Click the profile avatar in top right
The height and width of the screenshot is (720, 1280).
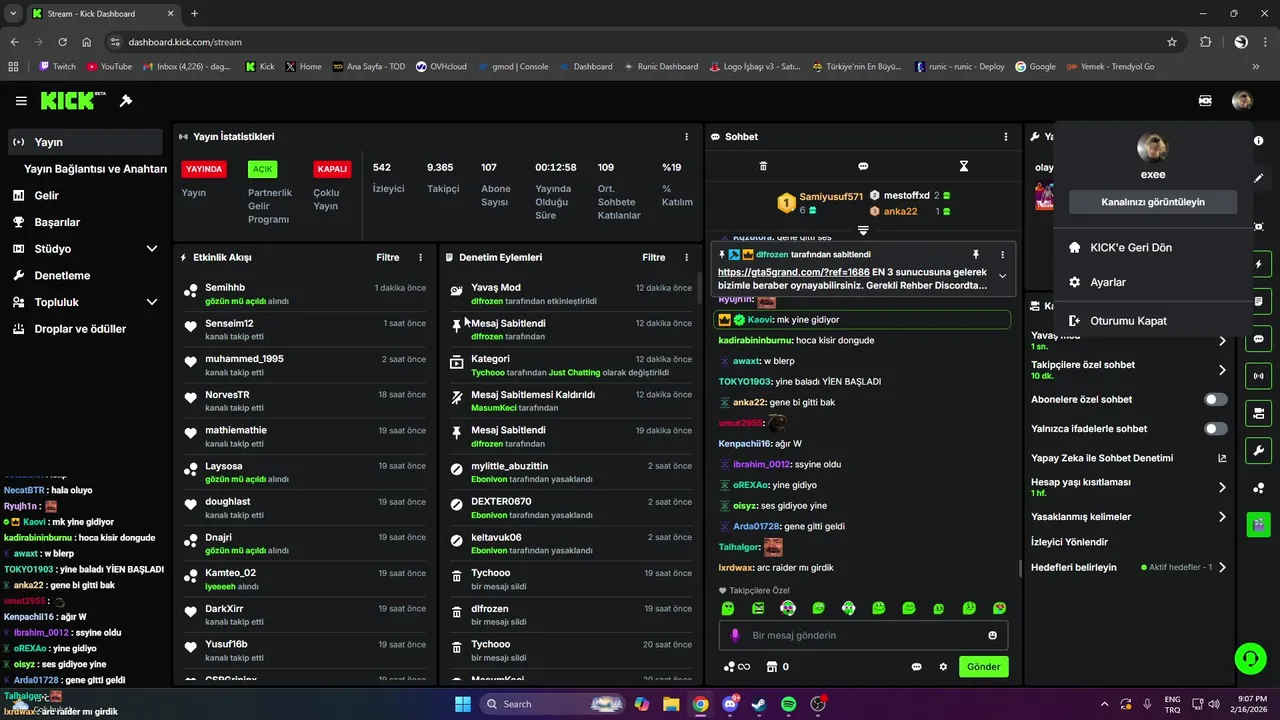pos(1242,101)
